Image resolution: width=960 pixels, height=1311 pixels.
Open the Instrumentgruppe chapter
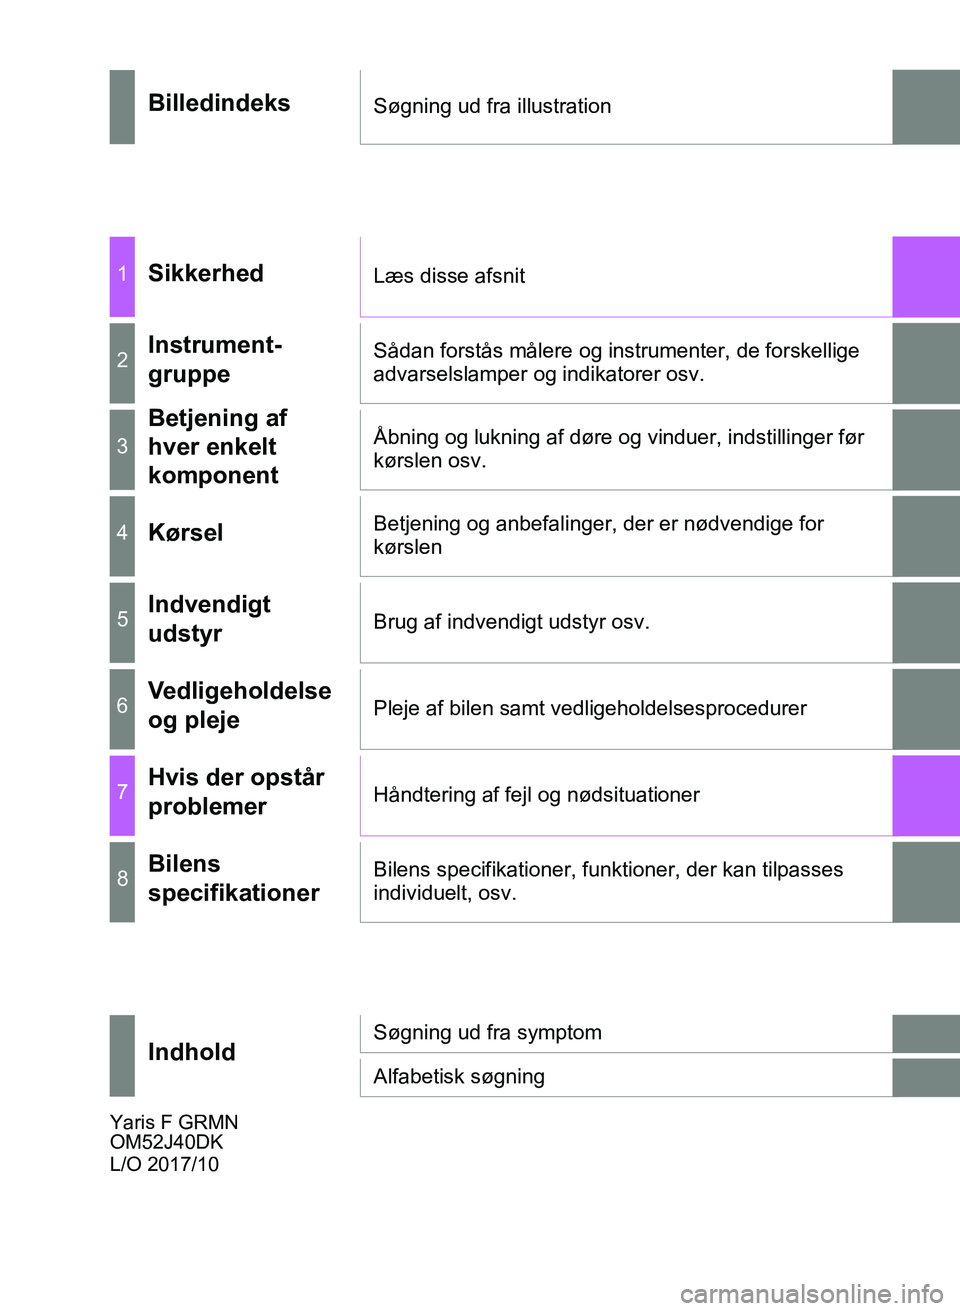point(215,360)
